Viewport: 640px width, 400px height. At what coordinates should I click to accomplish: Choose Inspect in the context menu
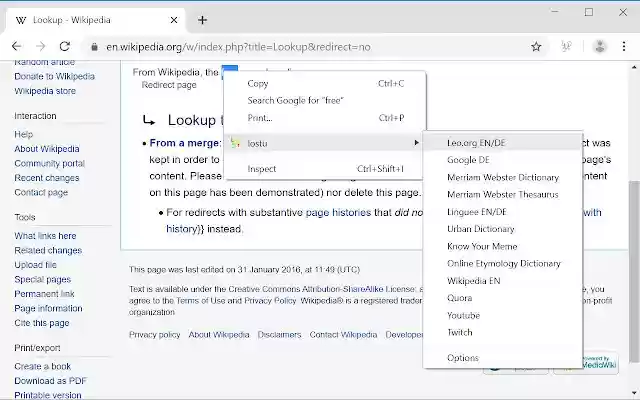325,169
